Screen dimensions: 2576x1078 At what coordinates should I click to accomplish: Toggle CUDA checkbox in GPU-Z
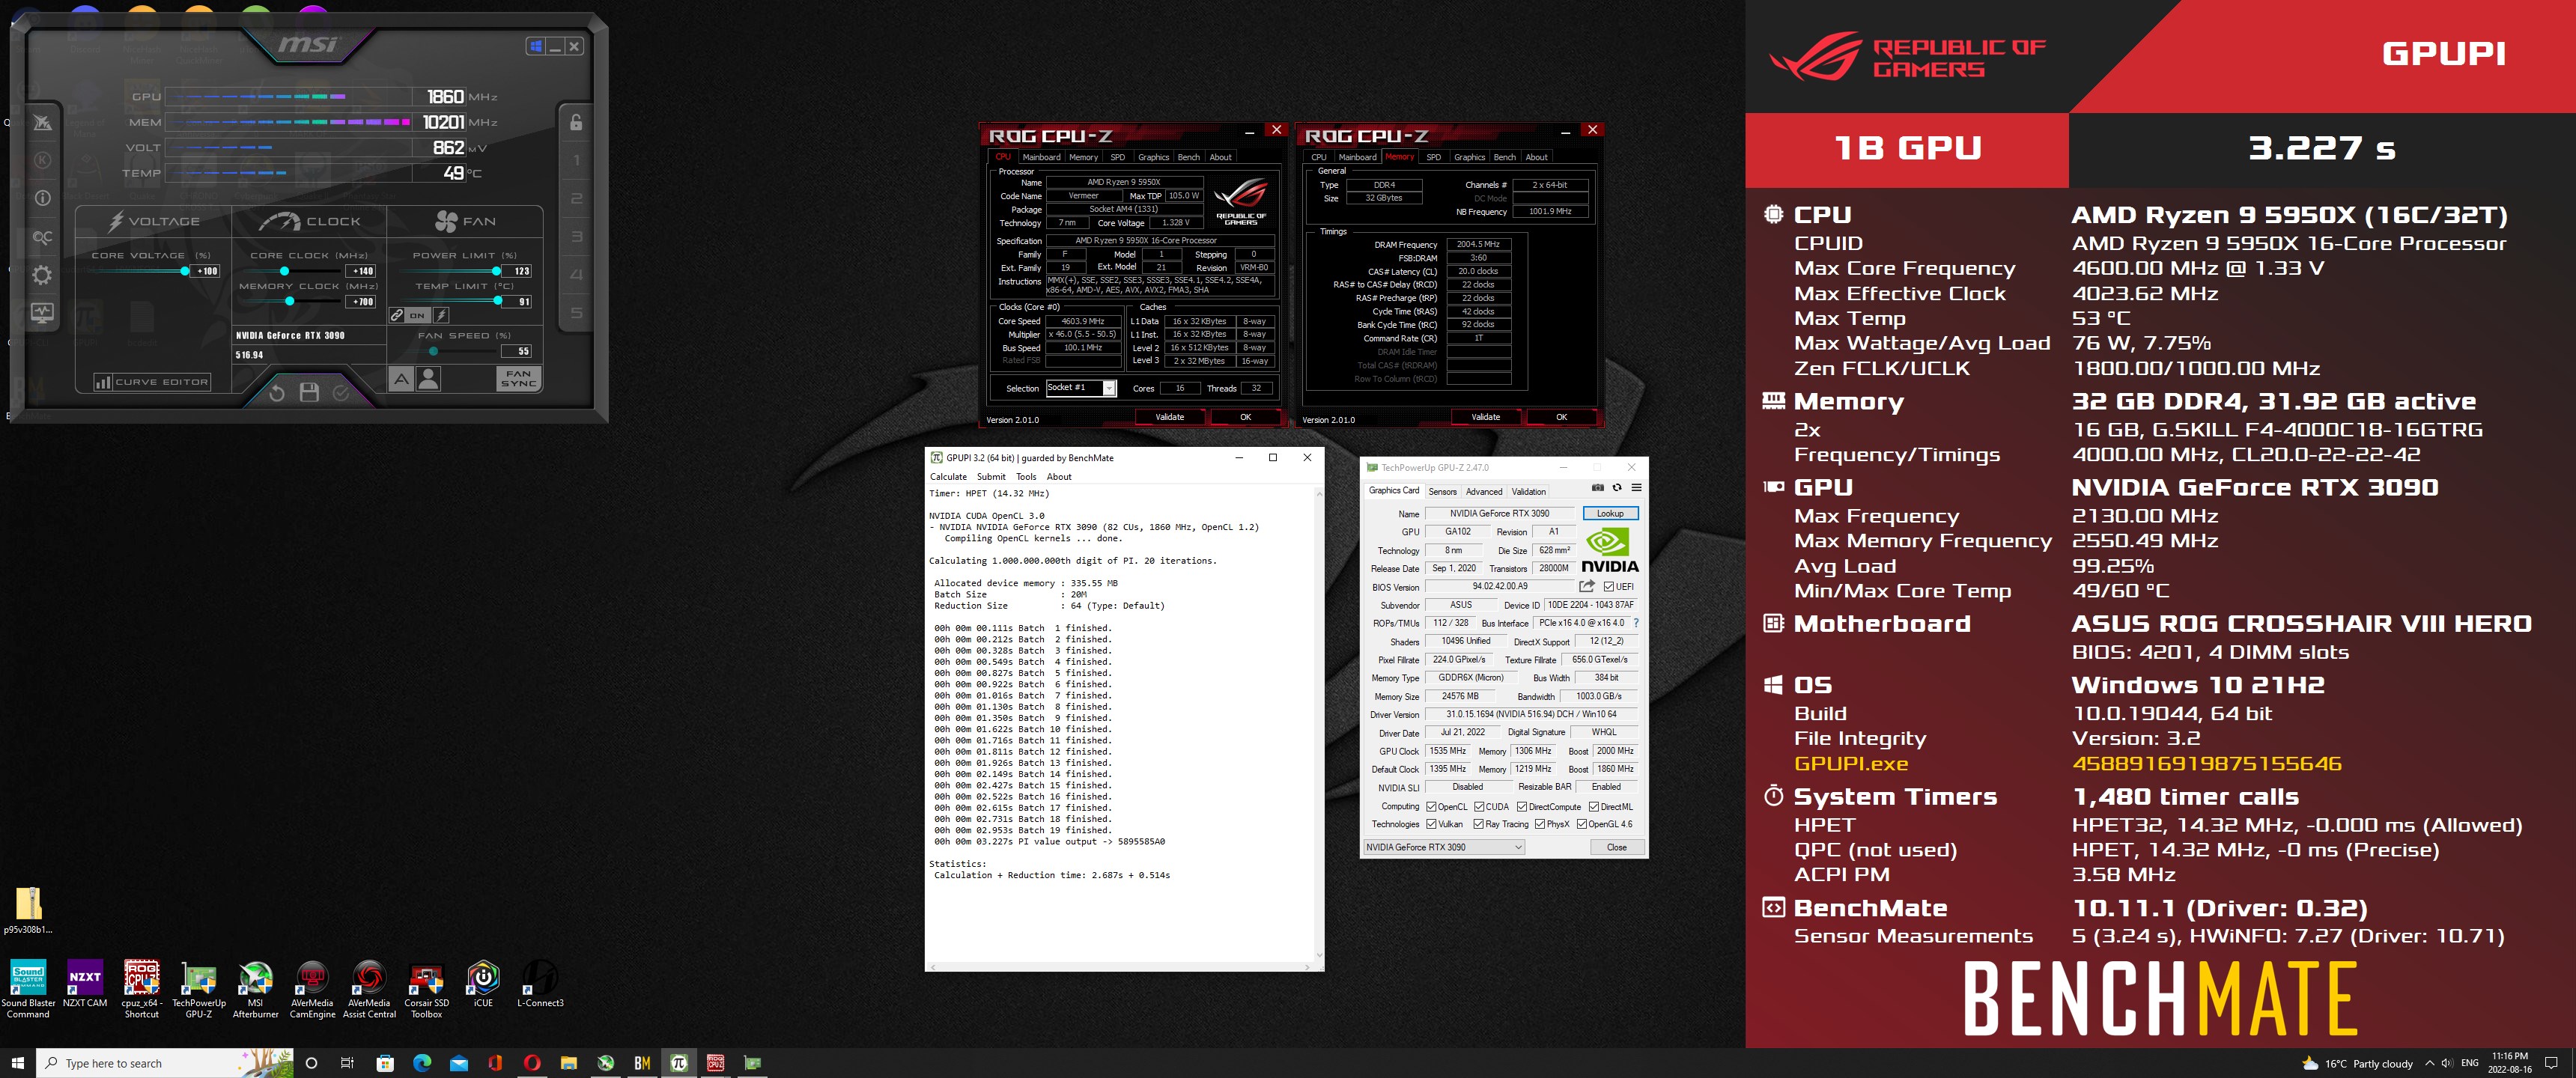click(x=1479, y=807)
